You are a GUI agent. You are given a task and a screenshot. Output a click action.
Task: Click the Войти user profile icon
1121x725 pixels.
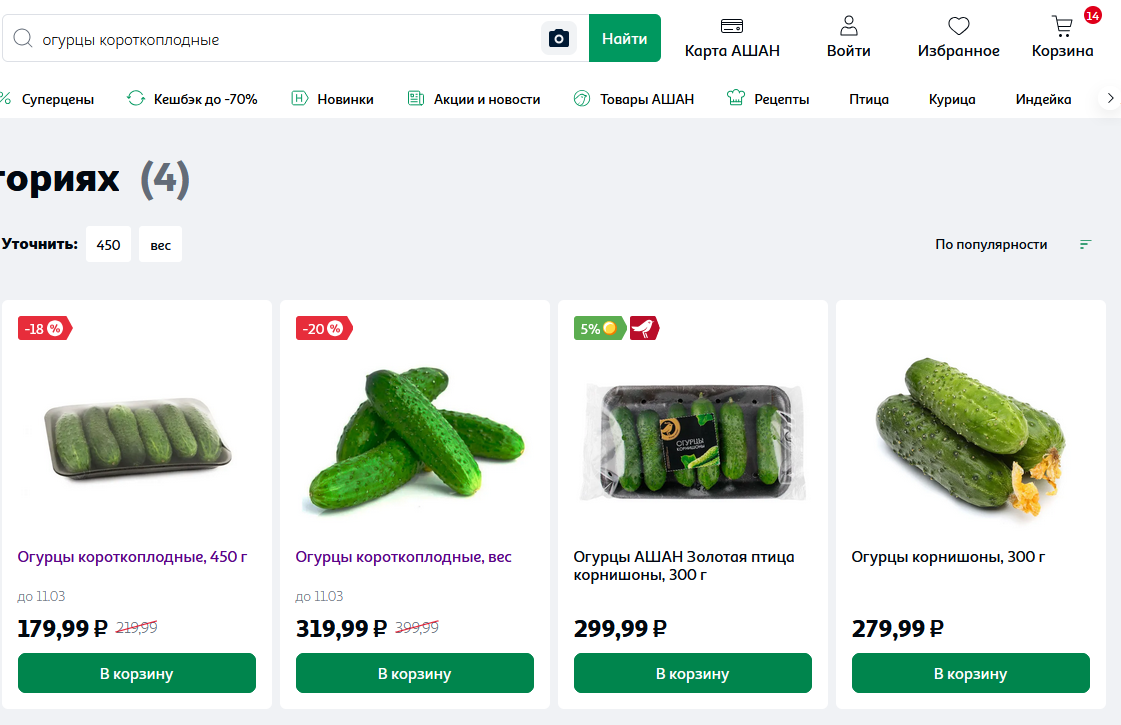pos(848,27)
